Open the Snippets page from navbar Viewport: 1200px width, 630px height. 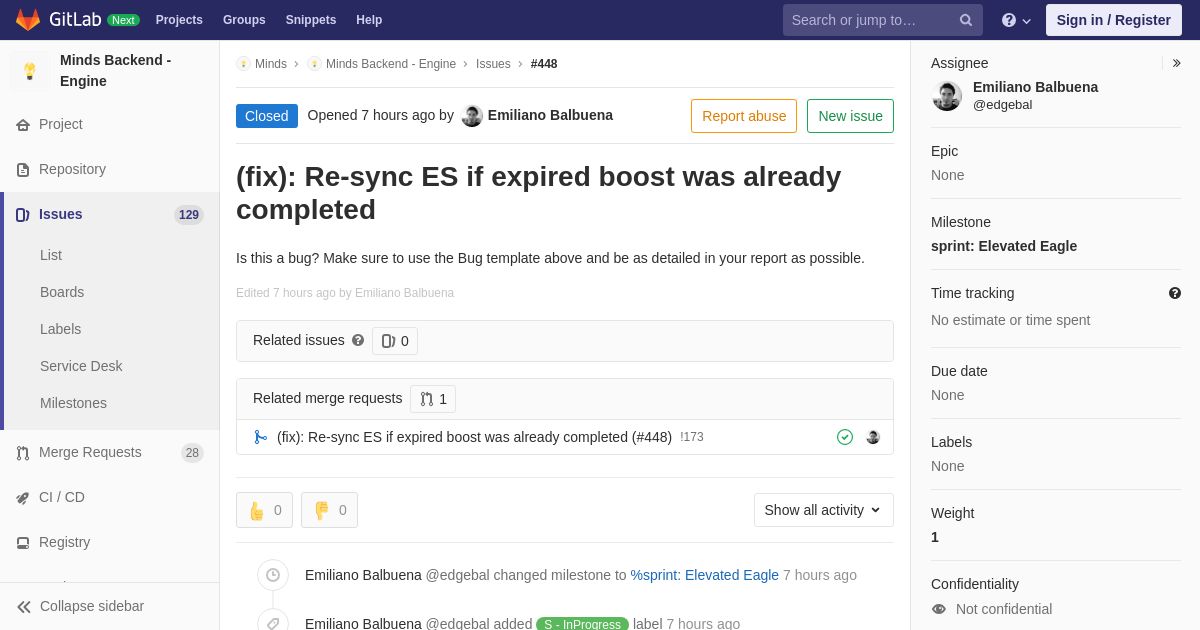pos(311,20)
